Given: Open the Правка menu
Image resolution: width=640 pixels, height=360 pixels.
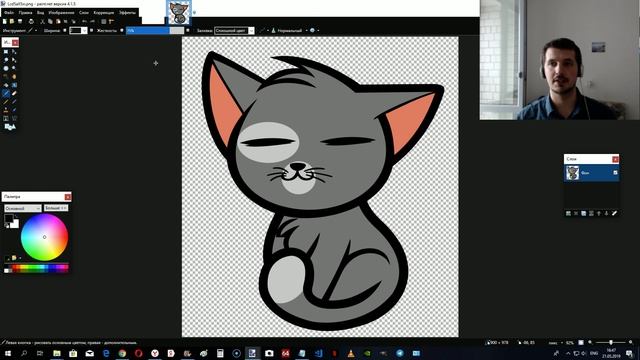Looking at the screenshot, I should pyautogui.click(x=25, y=13).
